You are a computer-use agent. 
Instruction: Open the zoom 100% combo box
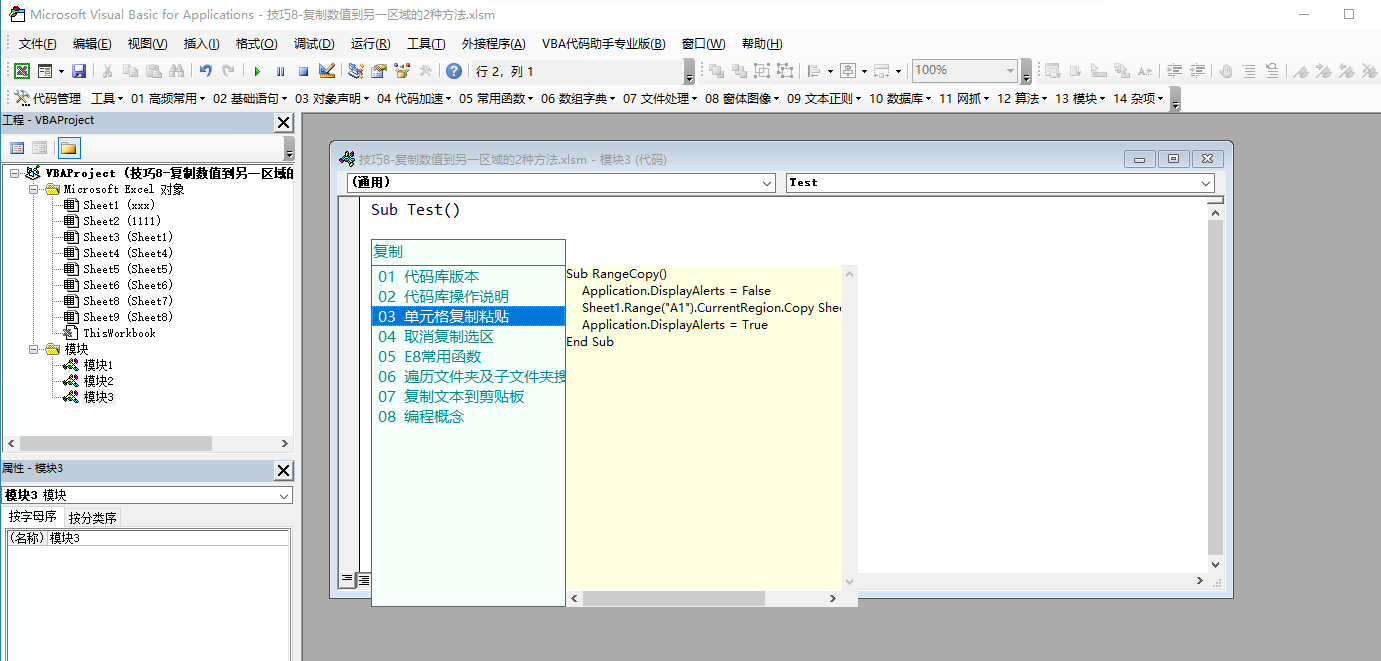click(965, 70)
